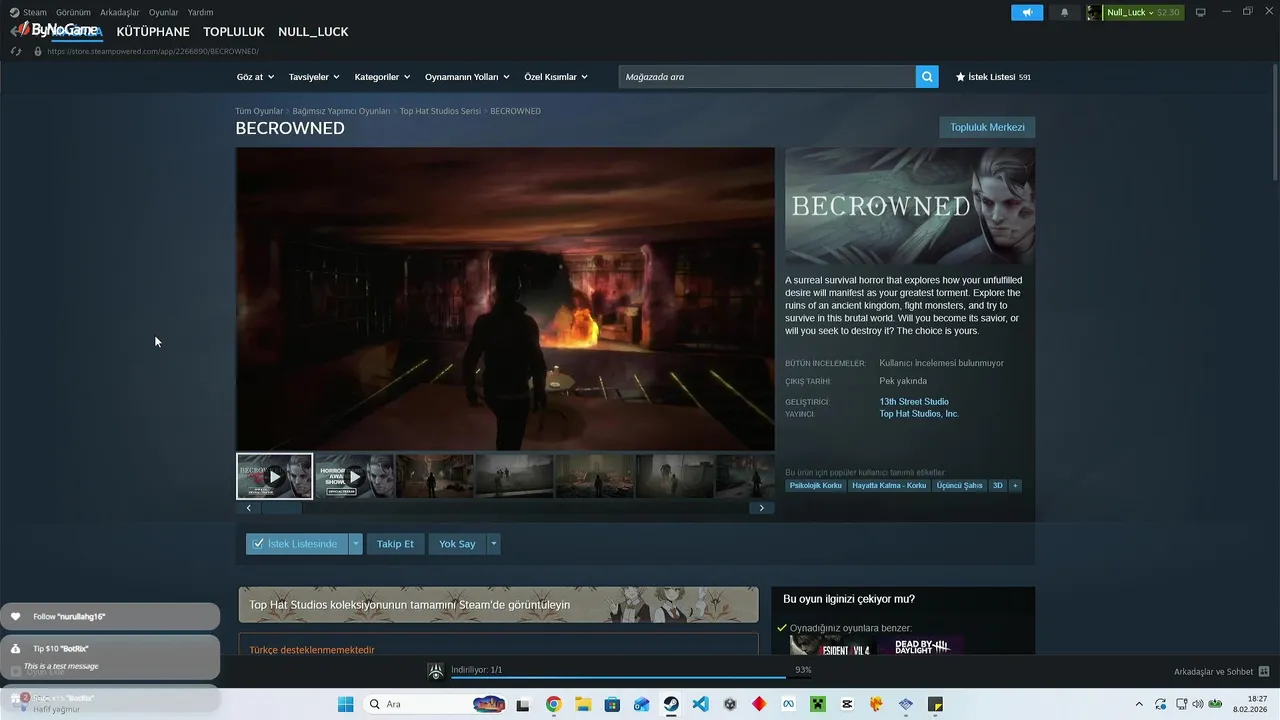Click the Takip Et button
This screenshot has width=1280, height=720.
pos(395,544)
